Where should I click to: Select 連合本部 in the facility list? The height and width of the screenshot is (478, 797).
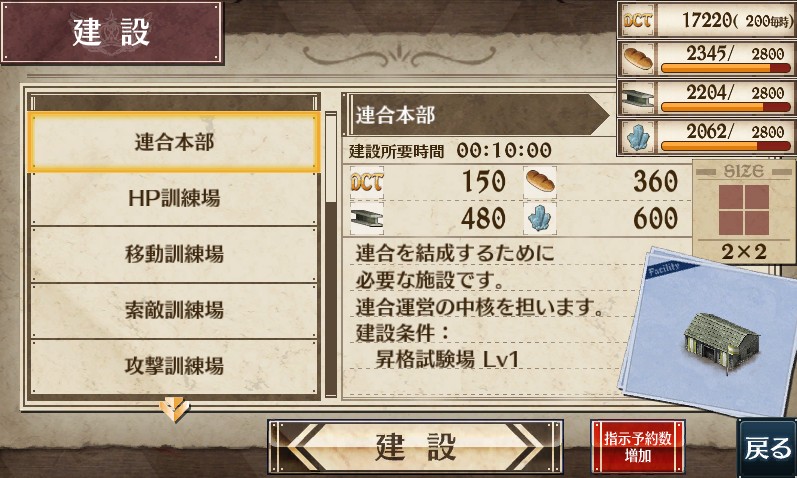pyautogui.click(x=174, y=142)
